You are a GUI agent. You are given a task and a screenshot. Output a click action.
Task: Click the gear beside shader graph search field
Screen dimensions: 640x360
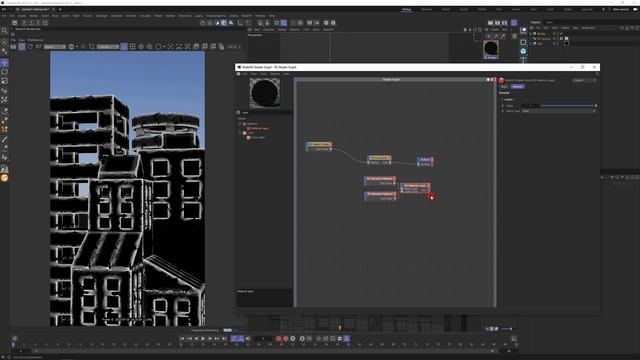click(238, 113)
